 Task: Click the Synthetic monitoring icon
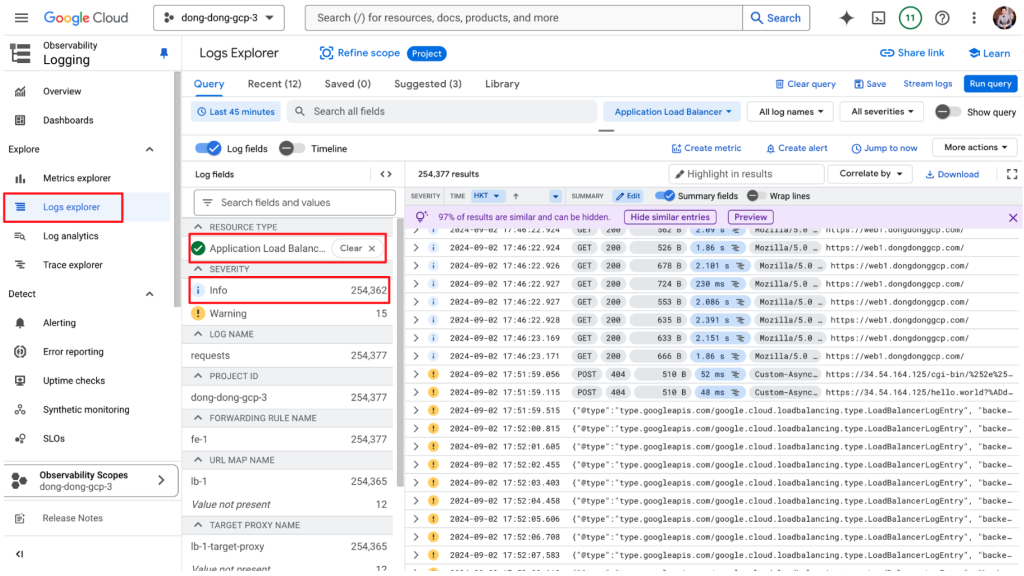point(20,409)
